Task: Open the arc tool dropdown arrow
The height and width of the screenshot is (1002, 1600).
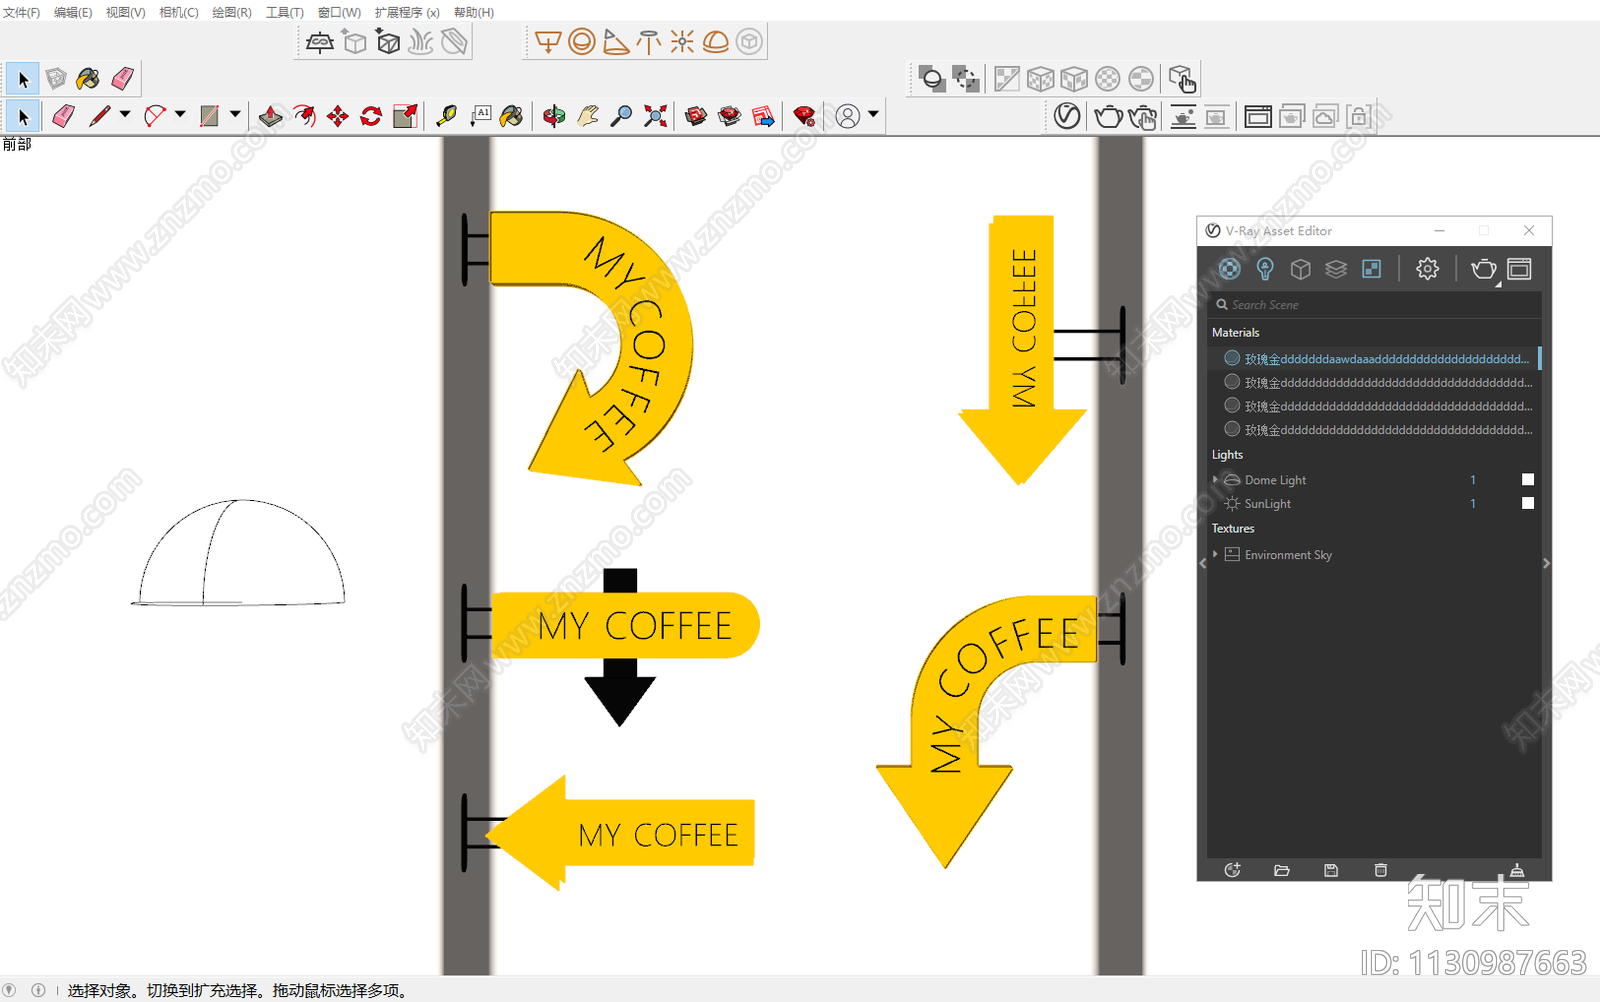Action: coord(180,114)
